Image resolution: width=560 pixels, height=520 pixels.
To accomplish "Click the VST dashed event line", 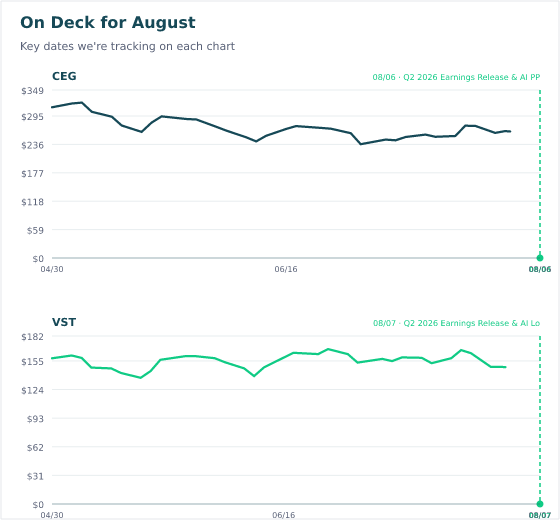I will (x=540, y=419).
